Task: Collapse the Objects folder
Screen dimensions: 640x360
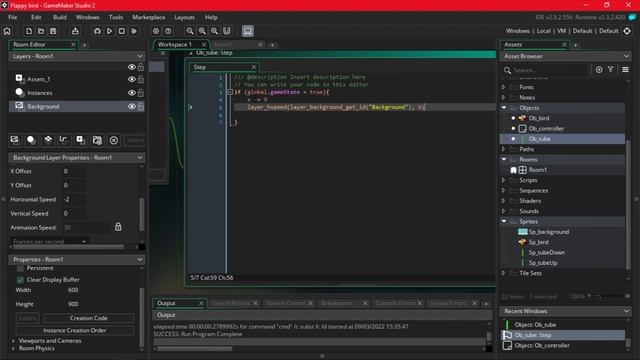Action: [x=504, y=108]
